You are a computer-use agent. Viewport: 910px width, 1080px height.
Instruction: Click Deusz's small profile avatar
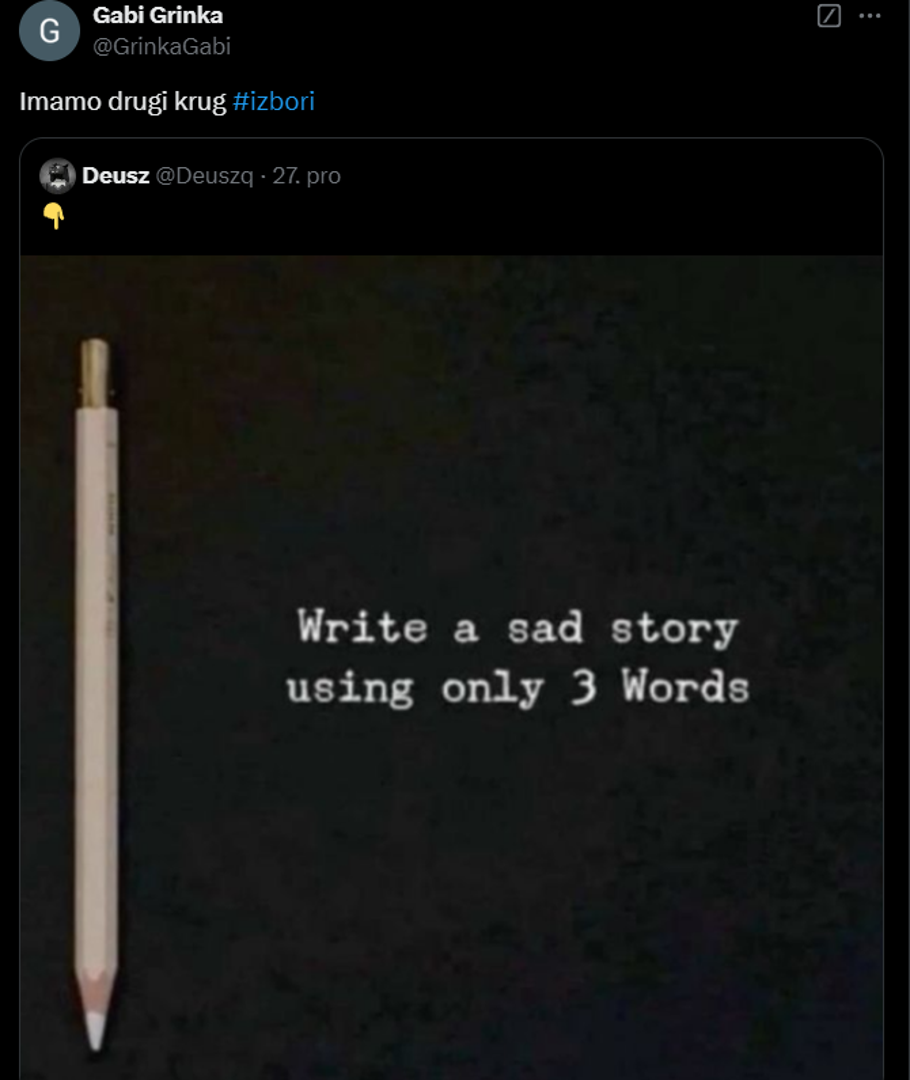pos(58,176)
